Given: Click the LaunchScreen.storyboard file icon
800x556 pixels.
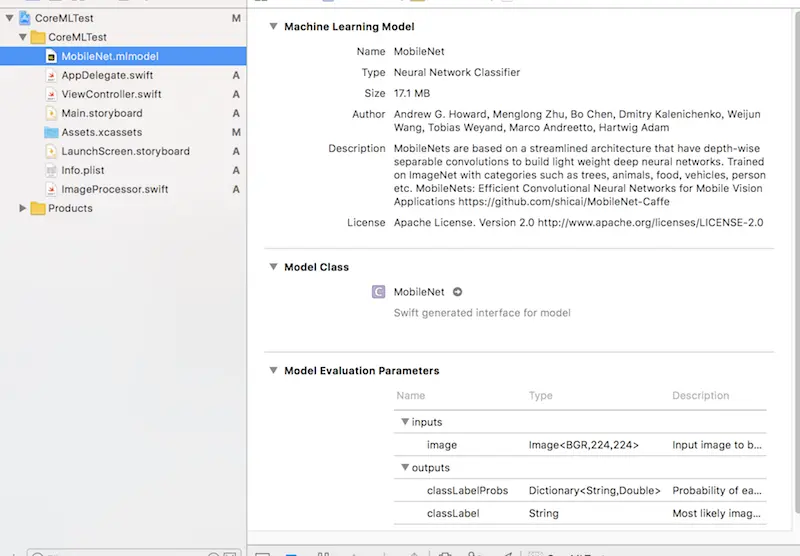Looking at the screenshot, I should click(51, 151).
